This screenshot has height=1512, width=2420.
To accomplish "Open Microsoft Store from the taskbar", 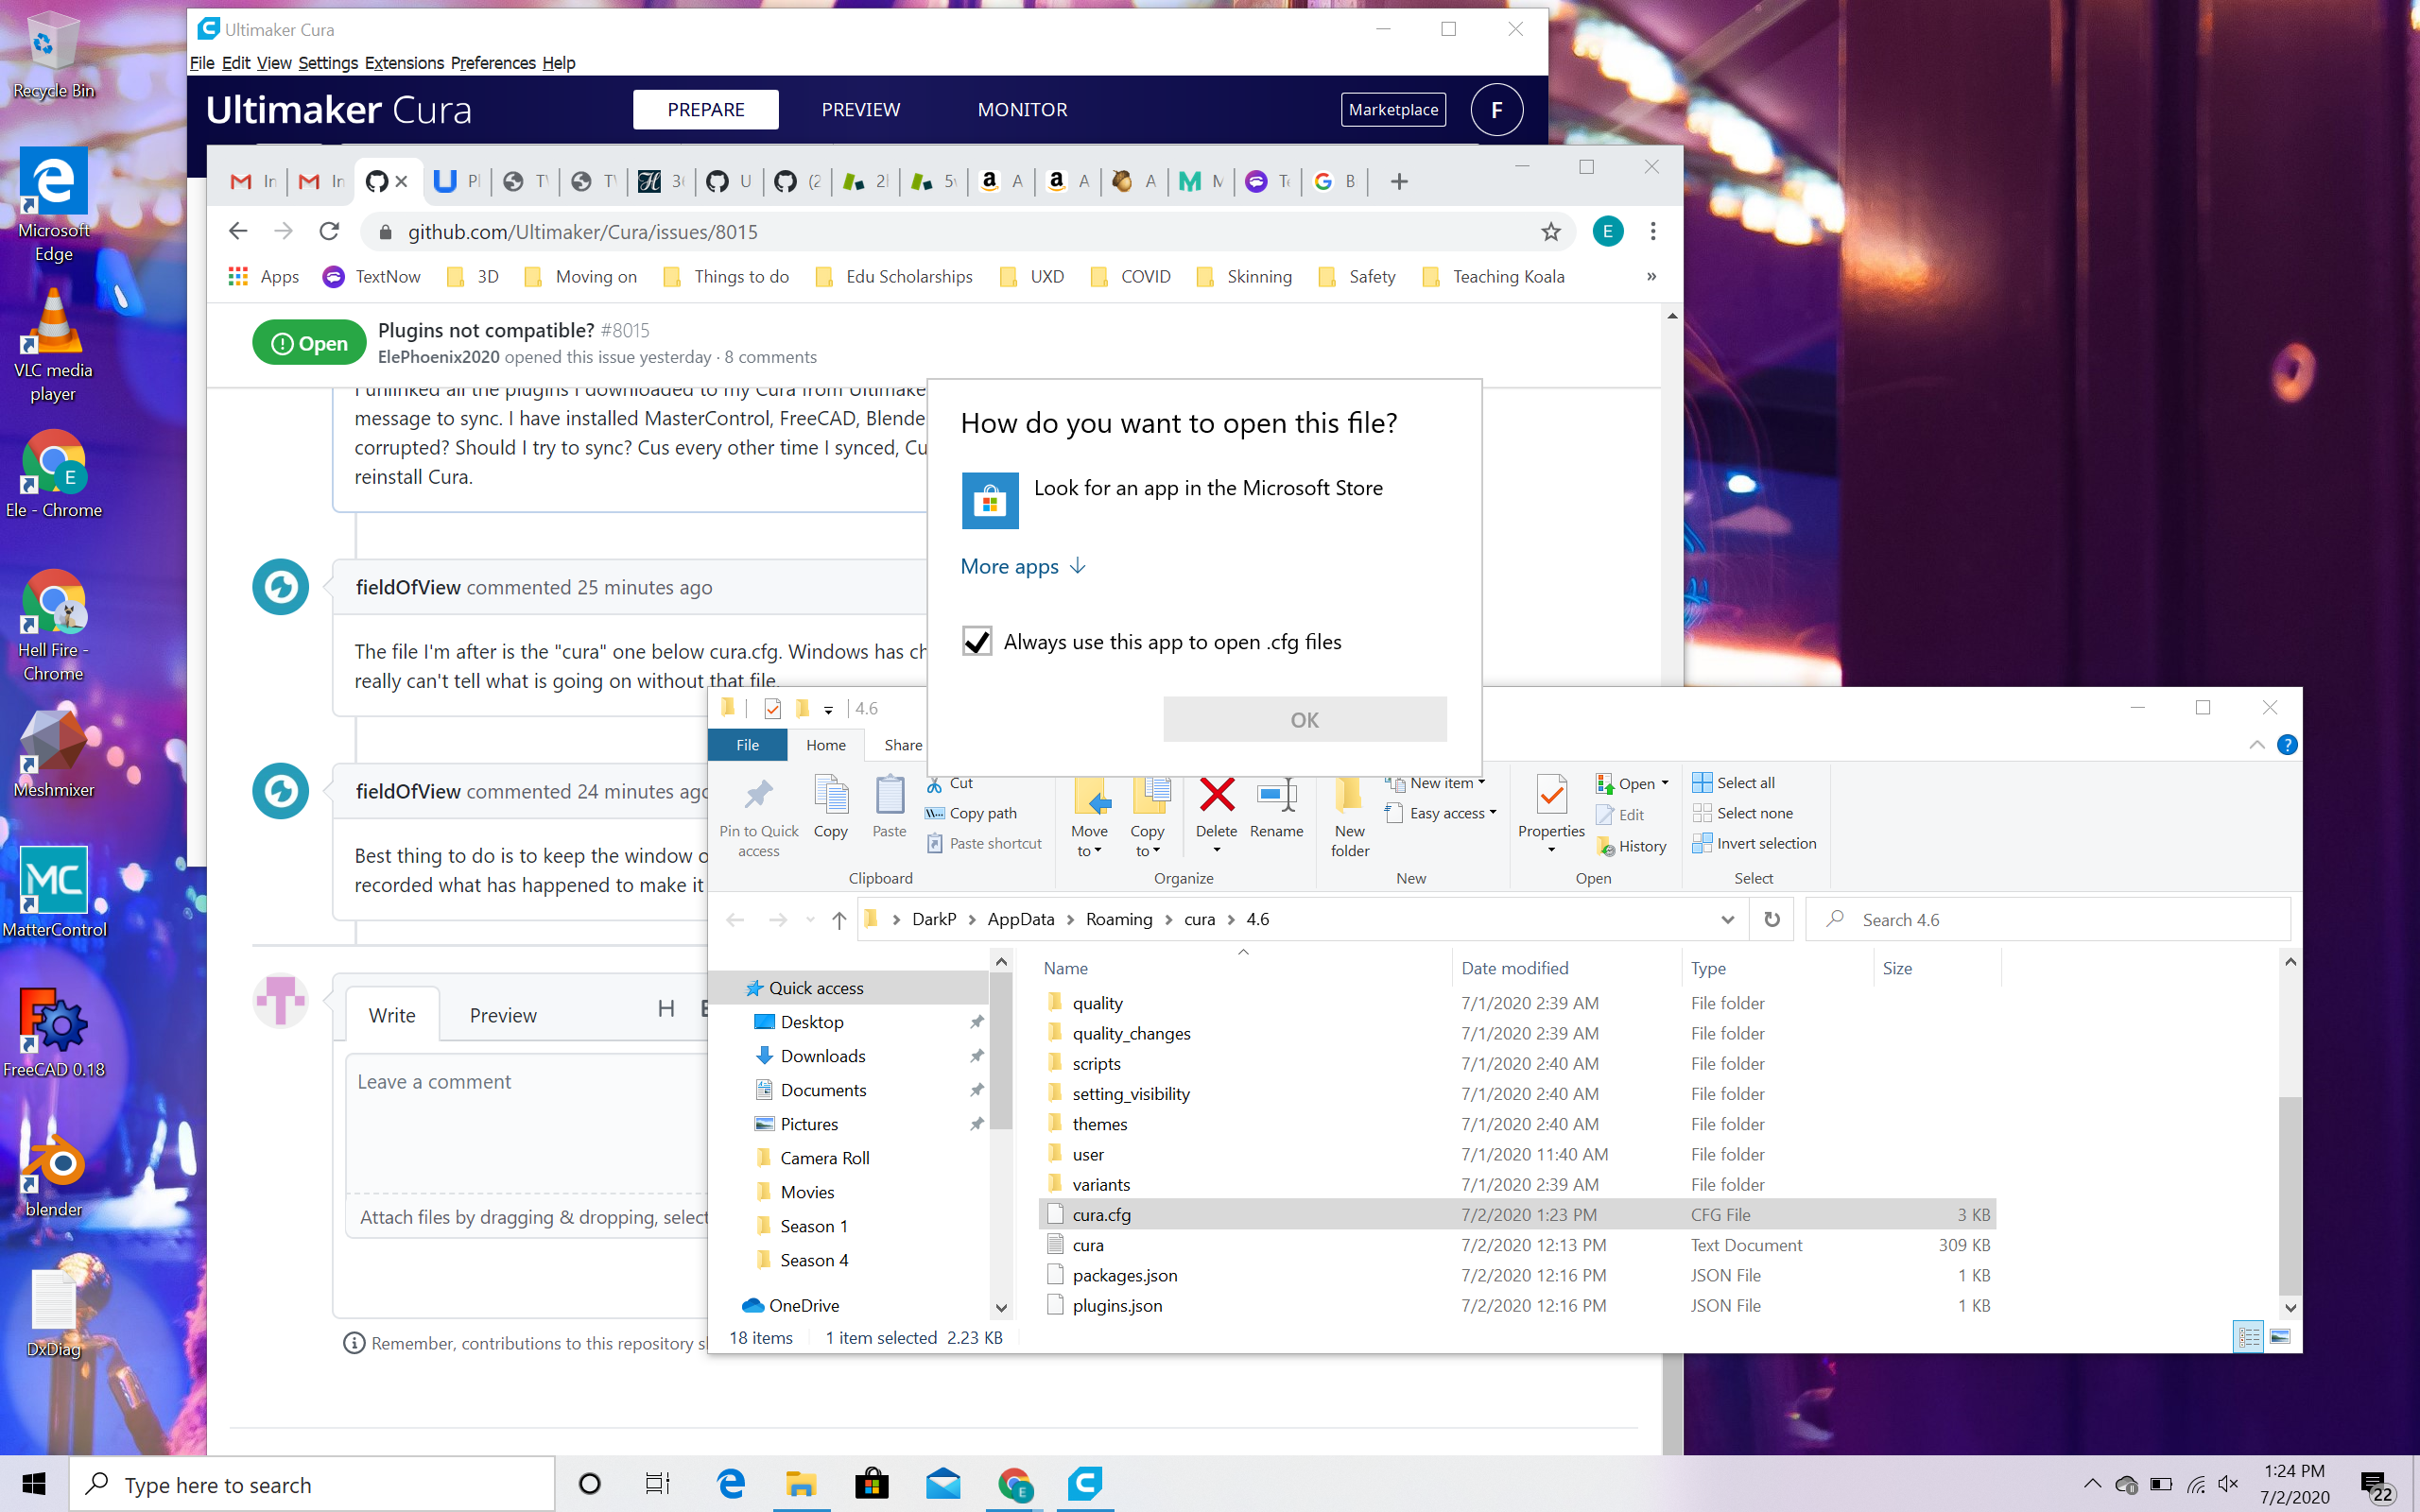I will 871,1484.
